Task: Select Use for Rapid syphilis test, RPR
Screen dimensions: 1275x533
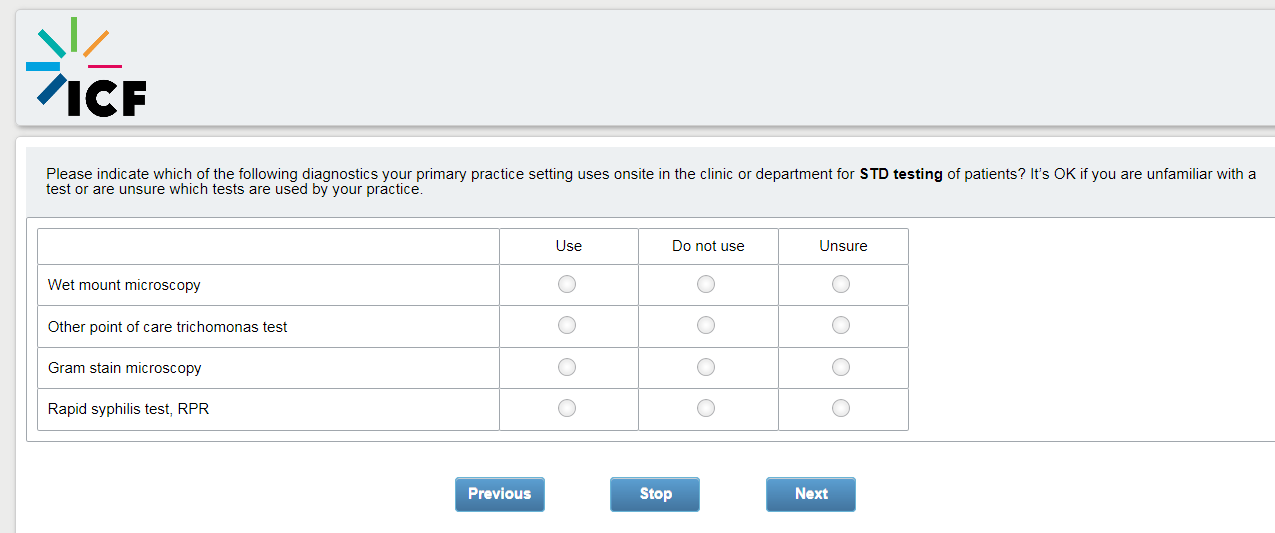Action: tap(567, 409)
